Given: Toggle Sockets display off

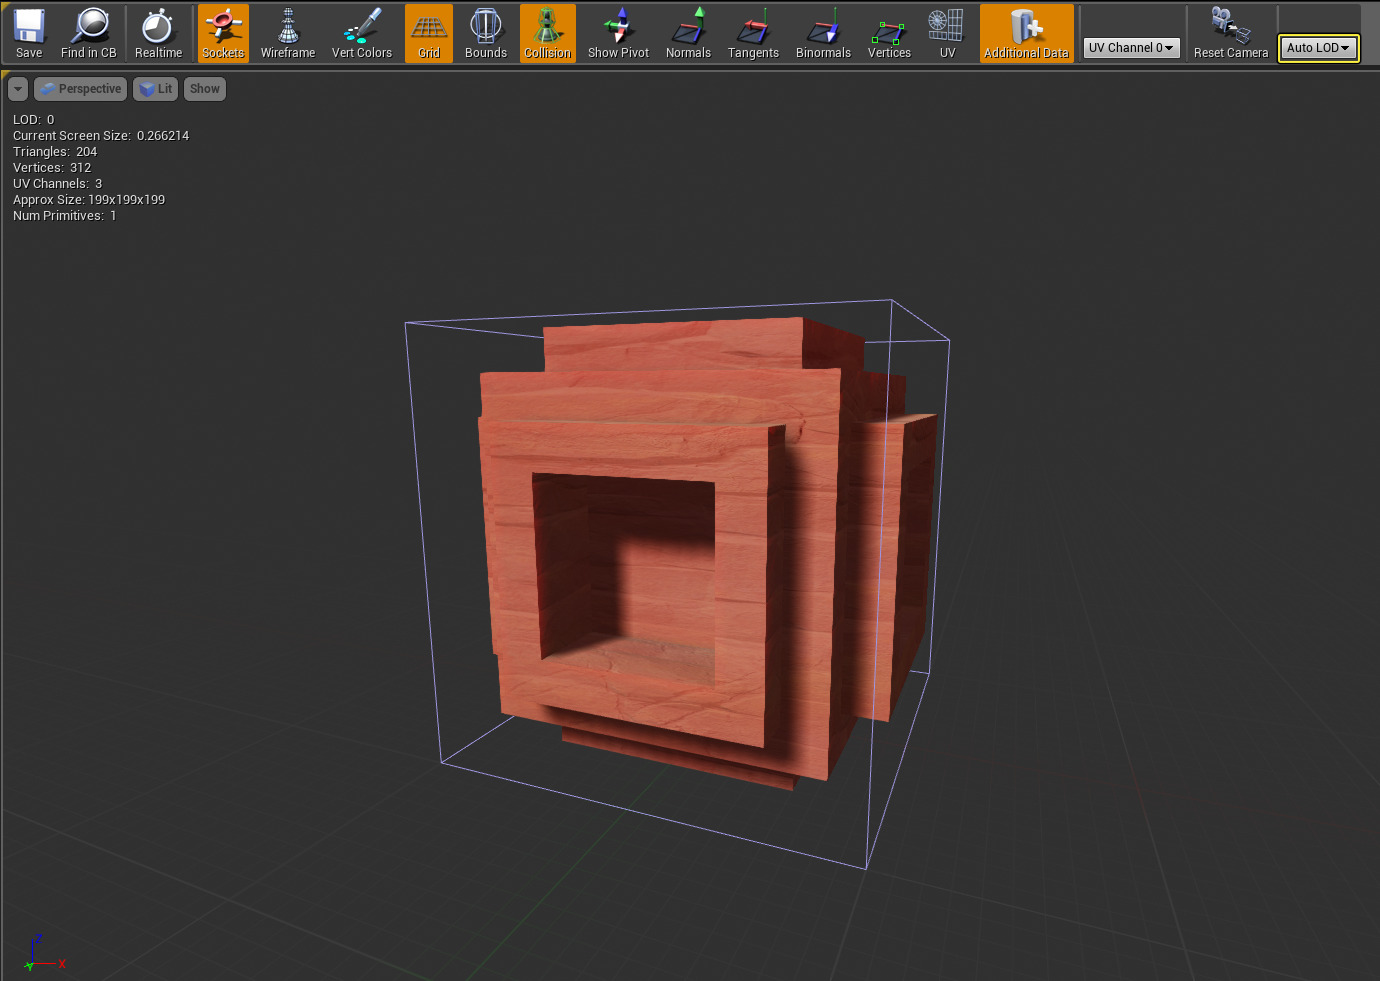Looking at the screenshot, I should [x=223, y=33].
